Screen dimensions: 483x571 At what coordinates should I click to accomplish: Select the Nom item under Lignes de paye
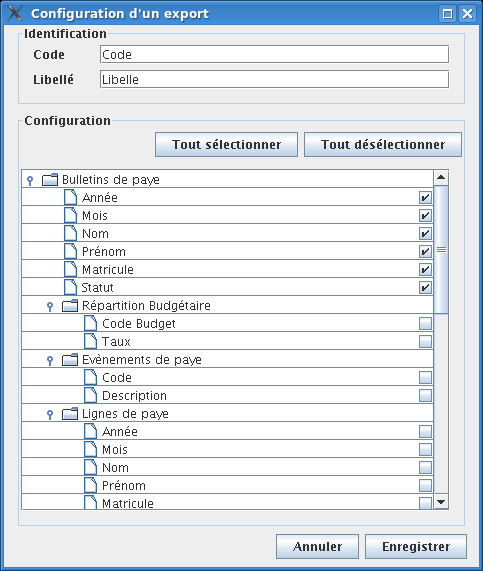pyautogui.click(x=227, y=468)
